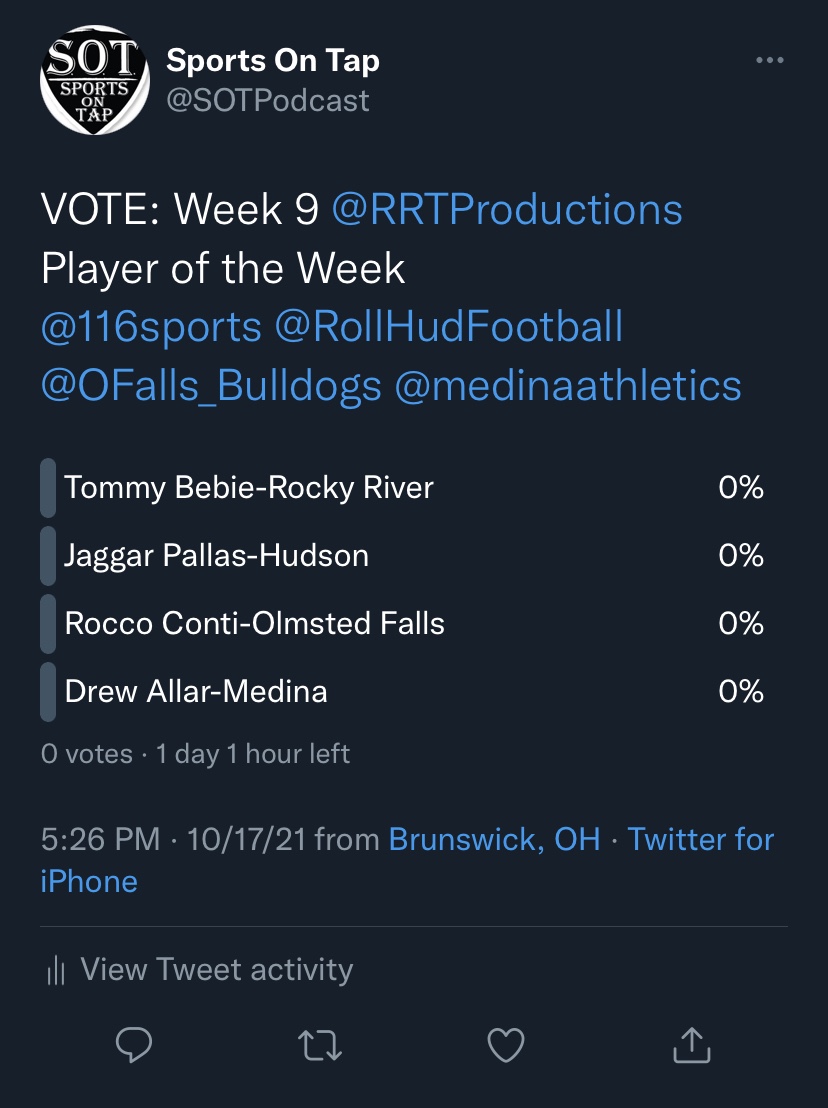Tap the share upload icon

[690, 1045]
